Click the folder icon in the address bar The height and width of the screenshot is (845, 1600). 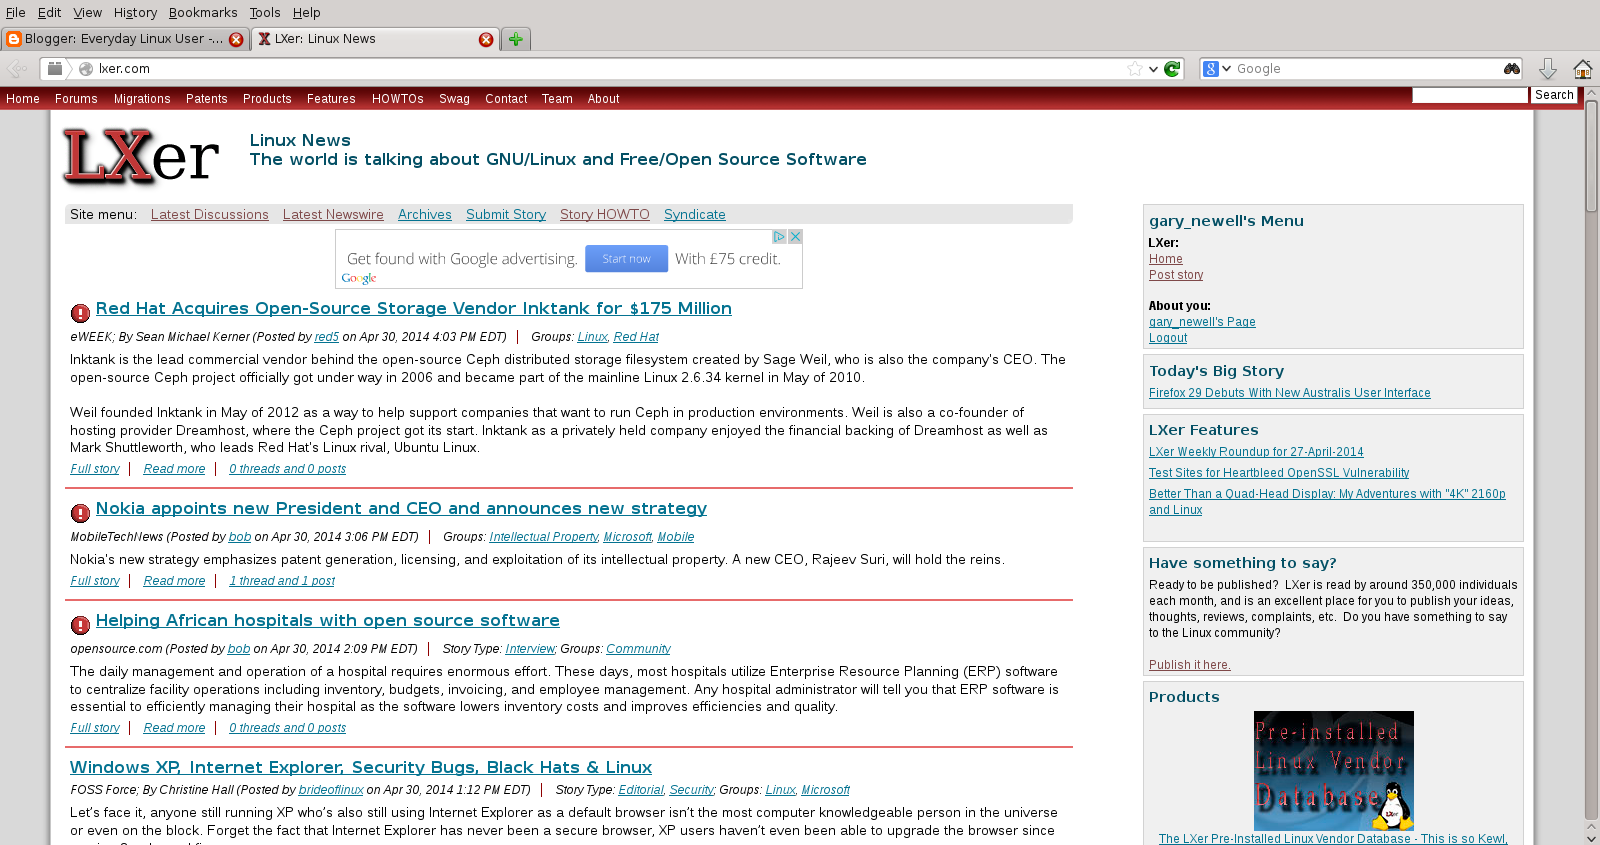[55, 68]
